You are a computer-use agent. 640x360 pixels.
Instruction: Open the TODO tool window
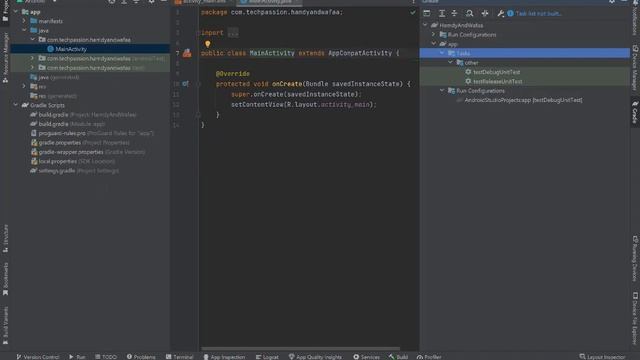pyautogui.click(x=106, y=357)
